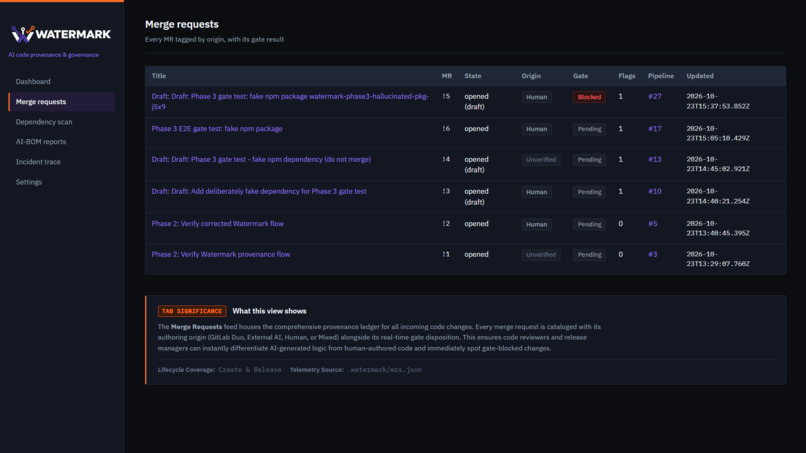Open pipeline #10
Image resolution: width=806 pixels, height=453 pixels.
pos(654,191)
